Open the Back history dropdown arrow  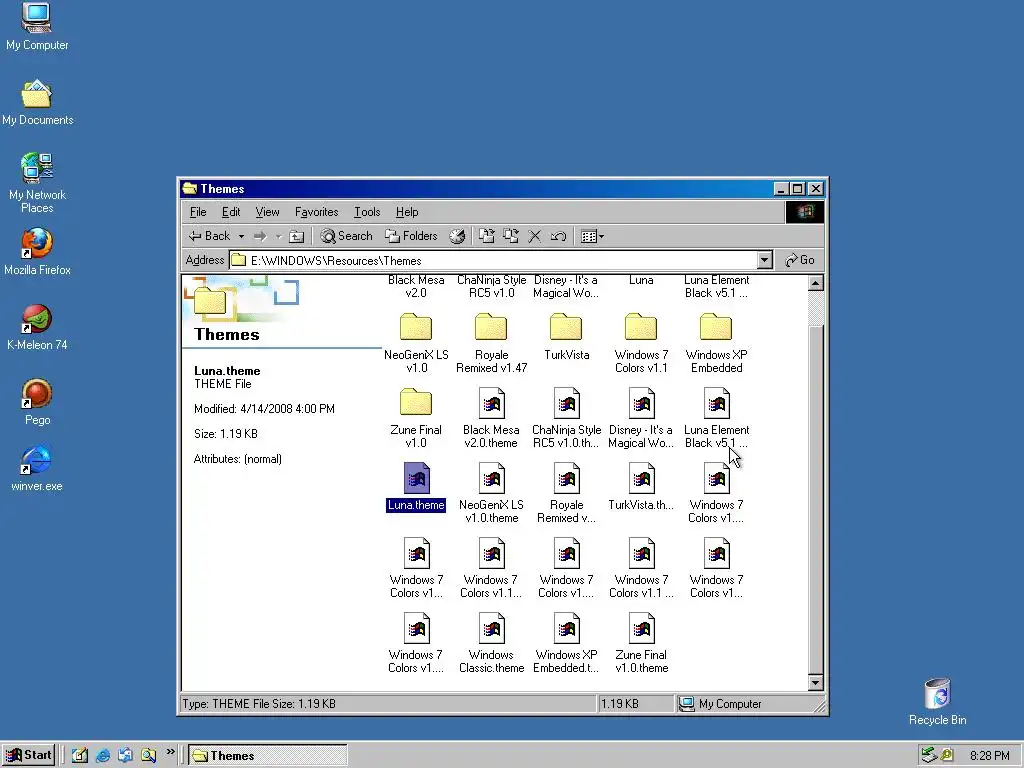point(241,236)
